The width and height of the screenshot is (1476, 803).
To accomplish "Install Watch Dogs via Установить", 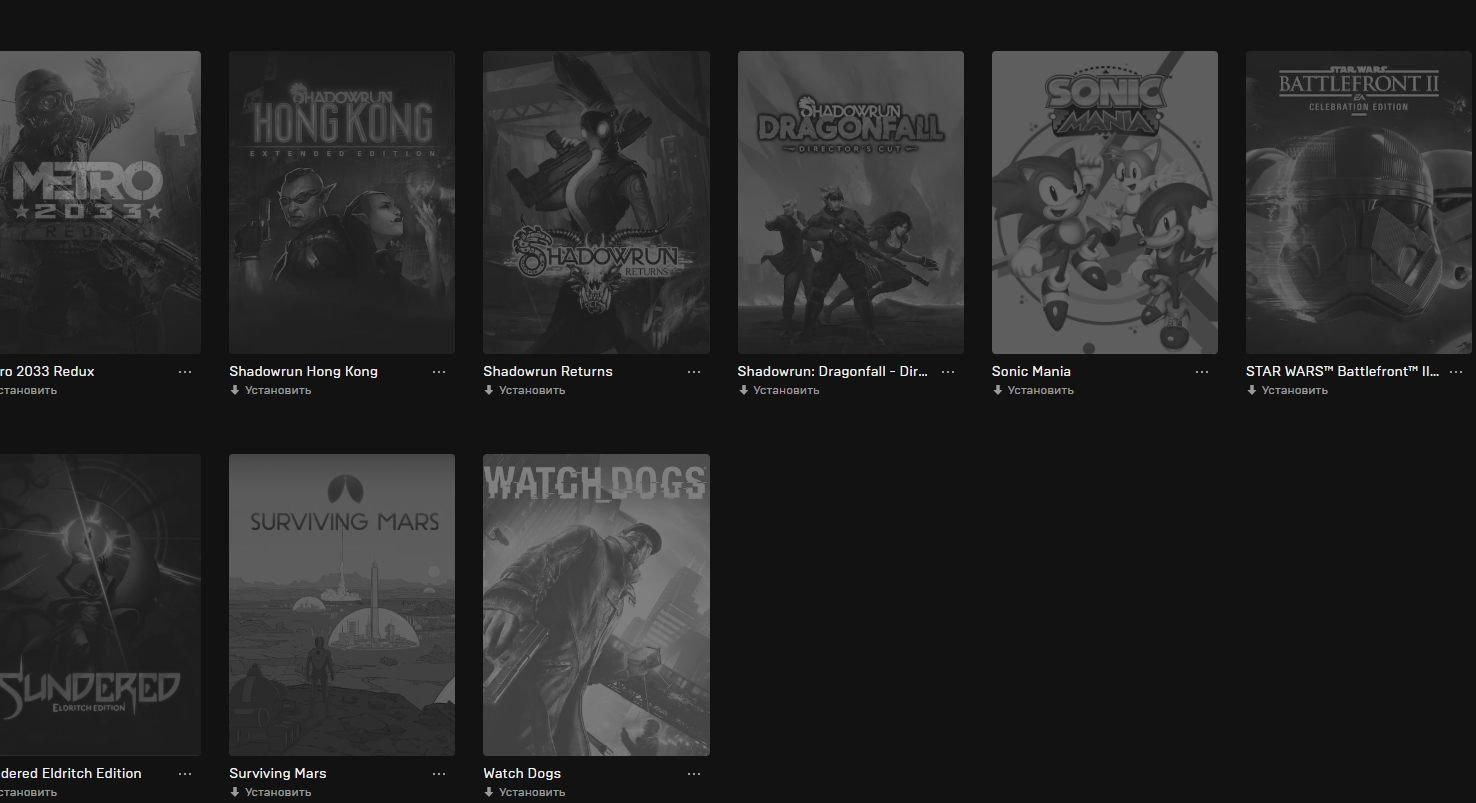I will tap(524, 792).
